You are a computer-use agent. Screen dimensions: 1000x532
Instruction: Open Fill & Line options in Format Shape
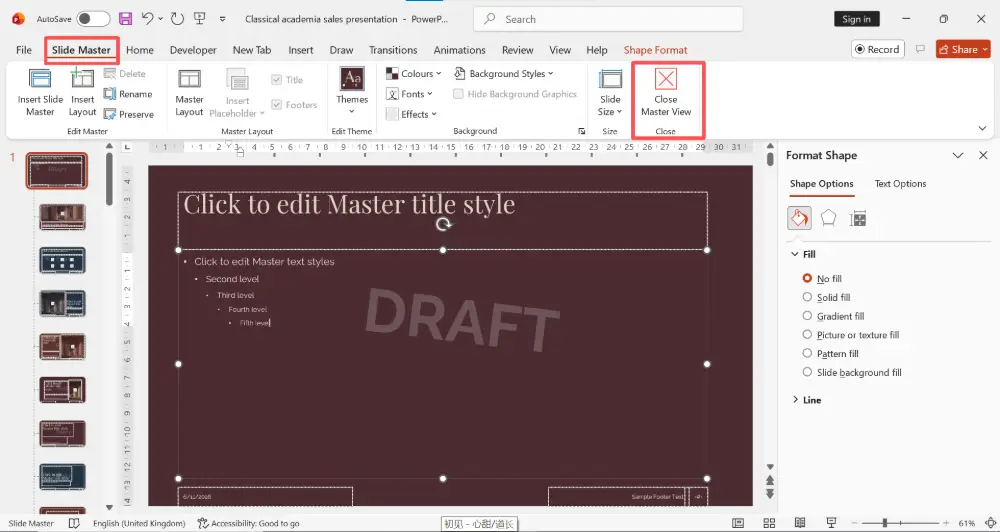[799, 218]
